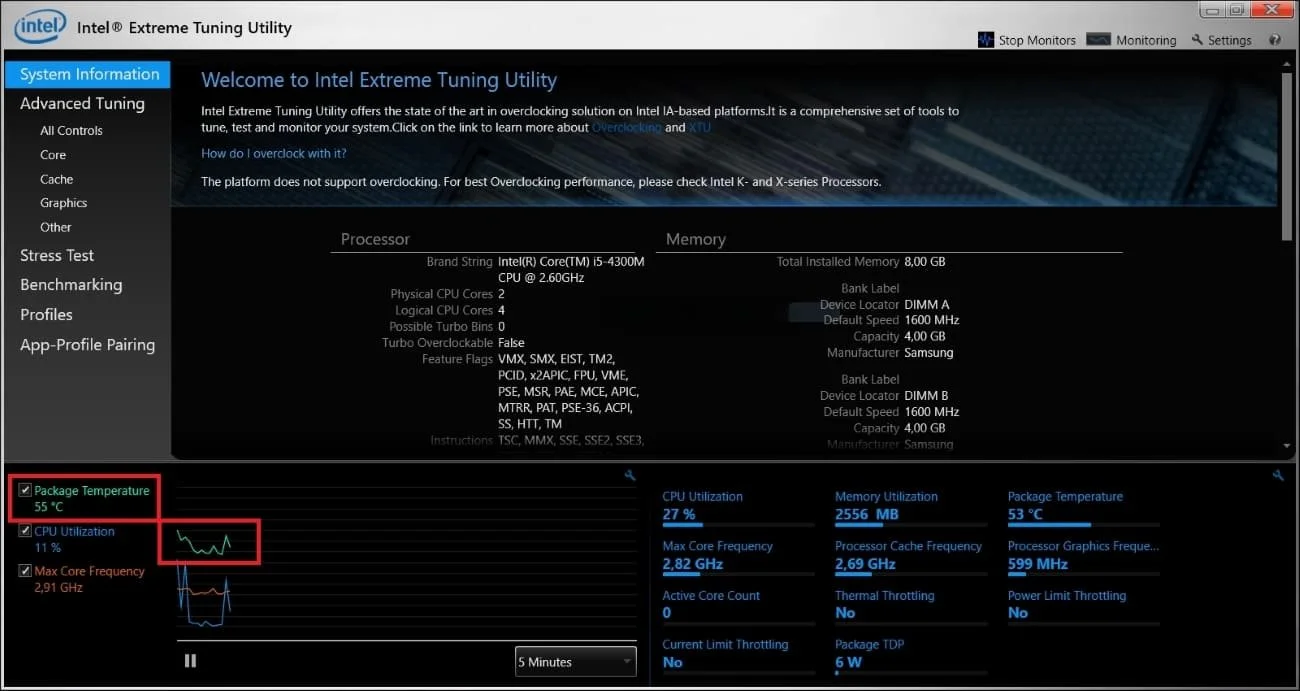Click the Brand String value i5-4300M

tap(571, 269)
